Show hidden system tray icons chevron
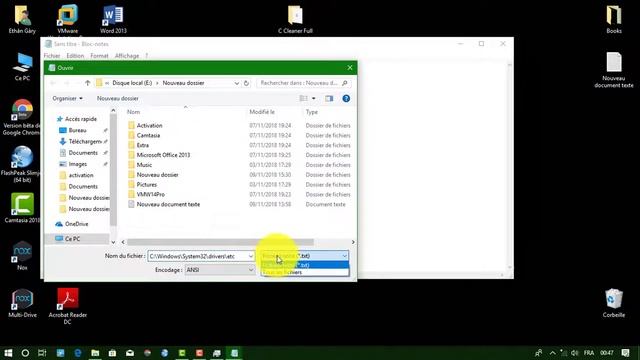The height and width of the screenshot is (360, 640). (x=553, y=353)
